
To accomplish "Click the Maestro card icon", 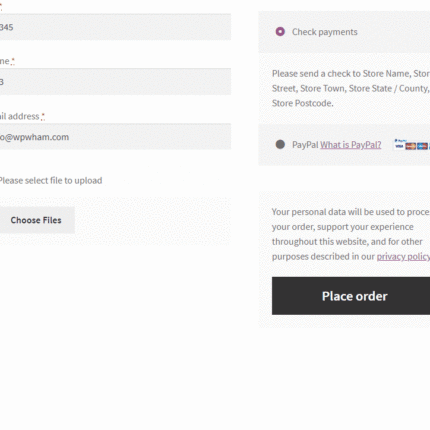I will [x=422, y=146].
